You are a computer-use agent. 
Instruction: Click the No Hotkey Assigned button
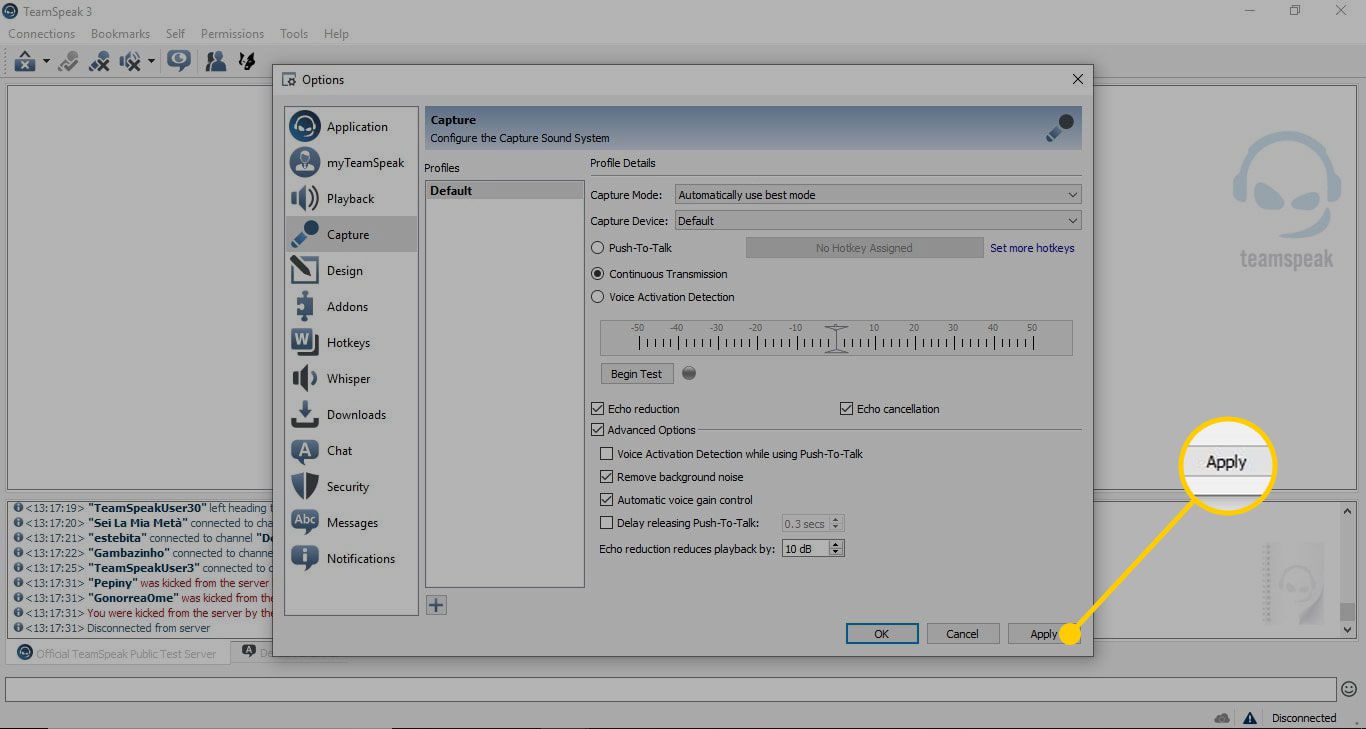click(864, 248)
